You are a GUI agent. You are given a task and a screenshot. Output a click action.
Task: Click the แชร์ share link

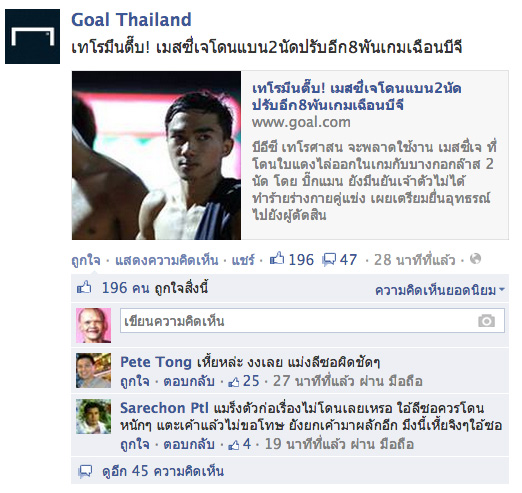(243, 260)
